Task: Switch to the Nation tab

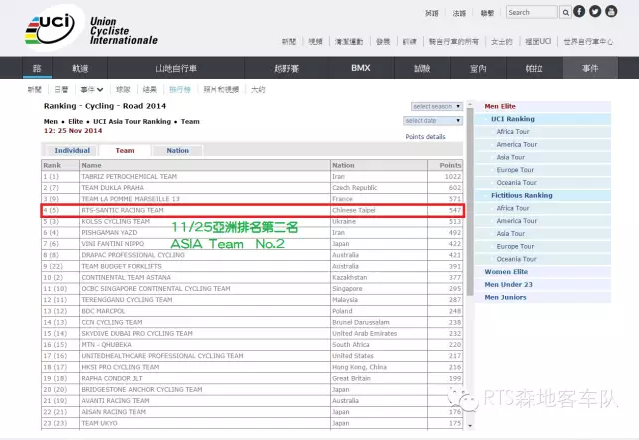Action: tap(178, 150)
